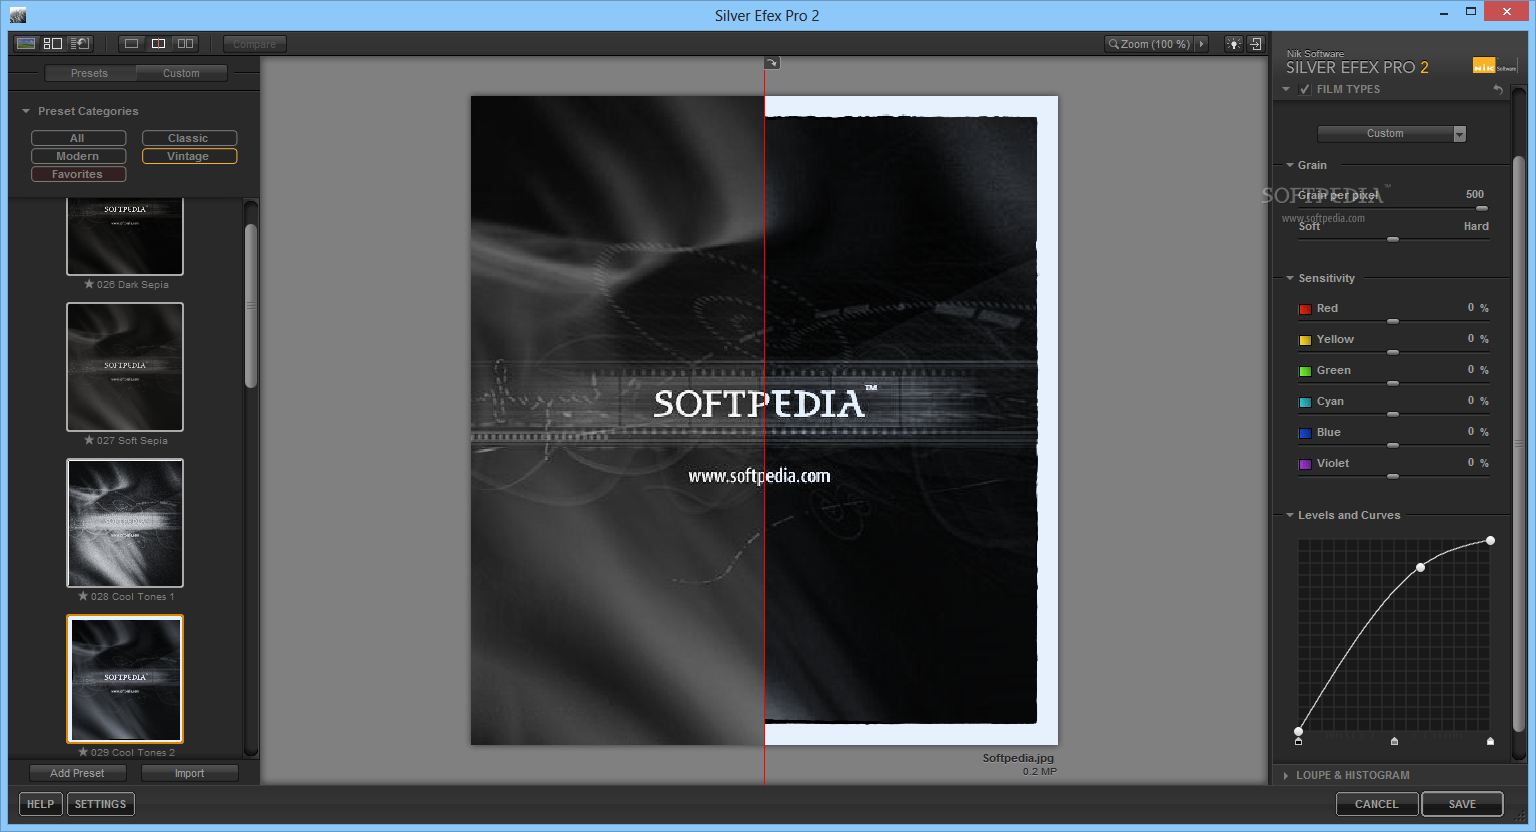
Task: Click the Violet sensitivity slider
Action: click(x=1393, y=476)
